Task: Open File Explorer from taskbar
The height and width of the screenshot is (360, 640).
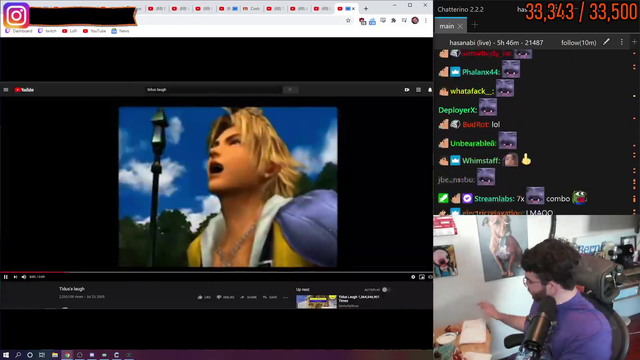Action: click(55, 355)
